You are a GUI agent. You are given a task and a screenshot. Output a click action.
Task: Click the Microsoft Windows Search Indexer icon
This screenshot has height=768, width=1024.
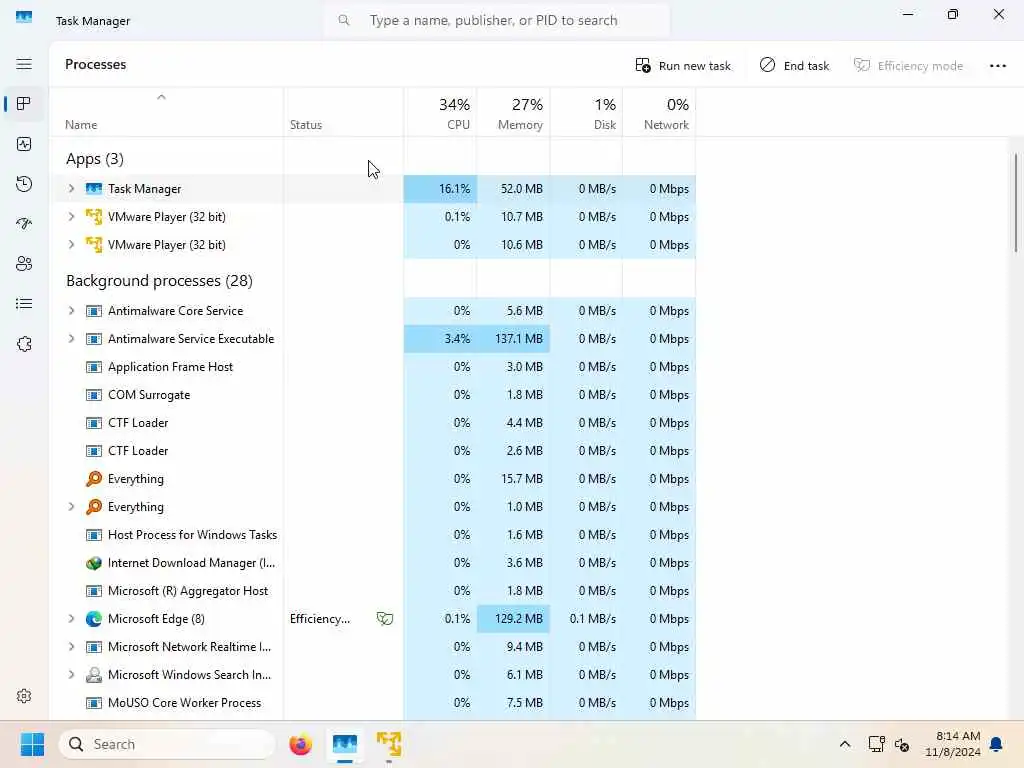click(x=94, y=675)
